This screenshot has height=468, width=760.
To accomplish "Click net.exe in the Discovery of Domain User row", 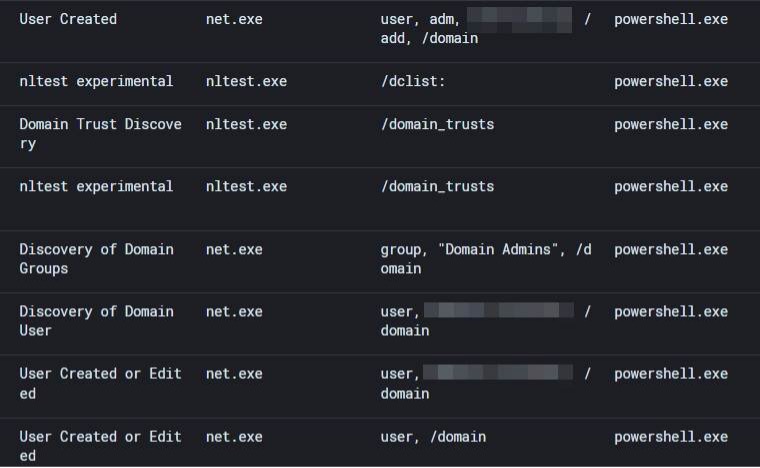I will (x=234, y=311).
